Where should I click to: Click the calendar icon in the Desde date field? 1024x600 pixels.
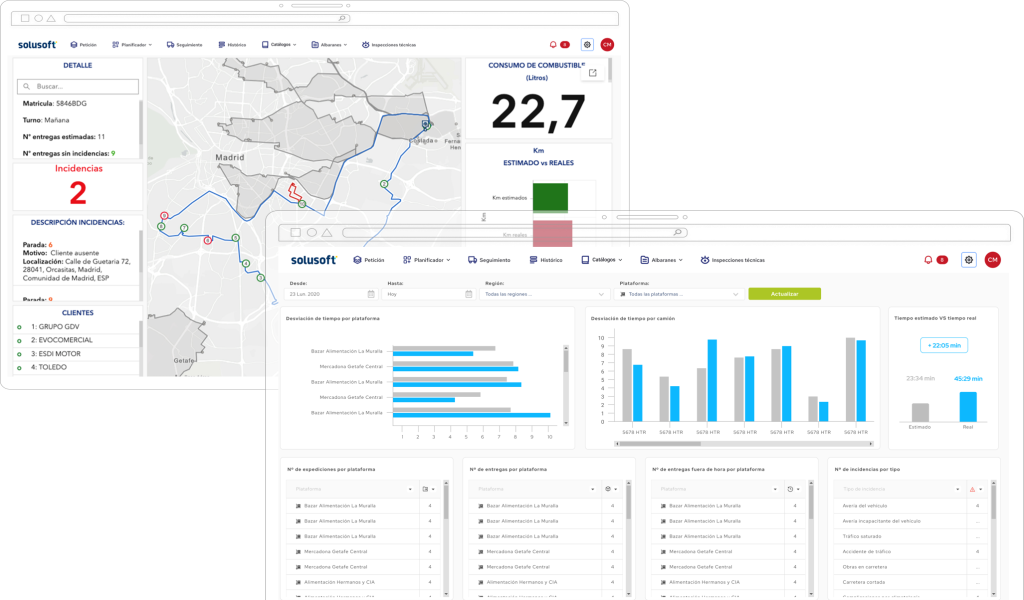[371, 295]
